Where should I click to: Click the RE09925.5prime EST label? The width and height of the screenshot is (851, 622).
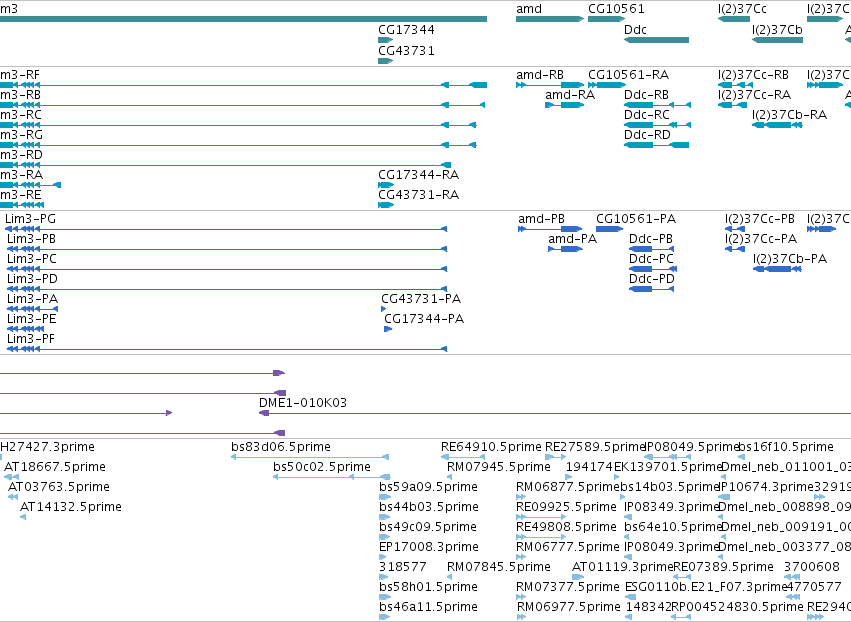(x=566, y=507)
